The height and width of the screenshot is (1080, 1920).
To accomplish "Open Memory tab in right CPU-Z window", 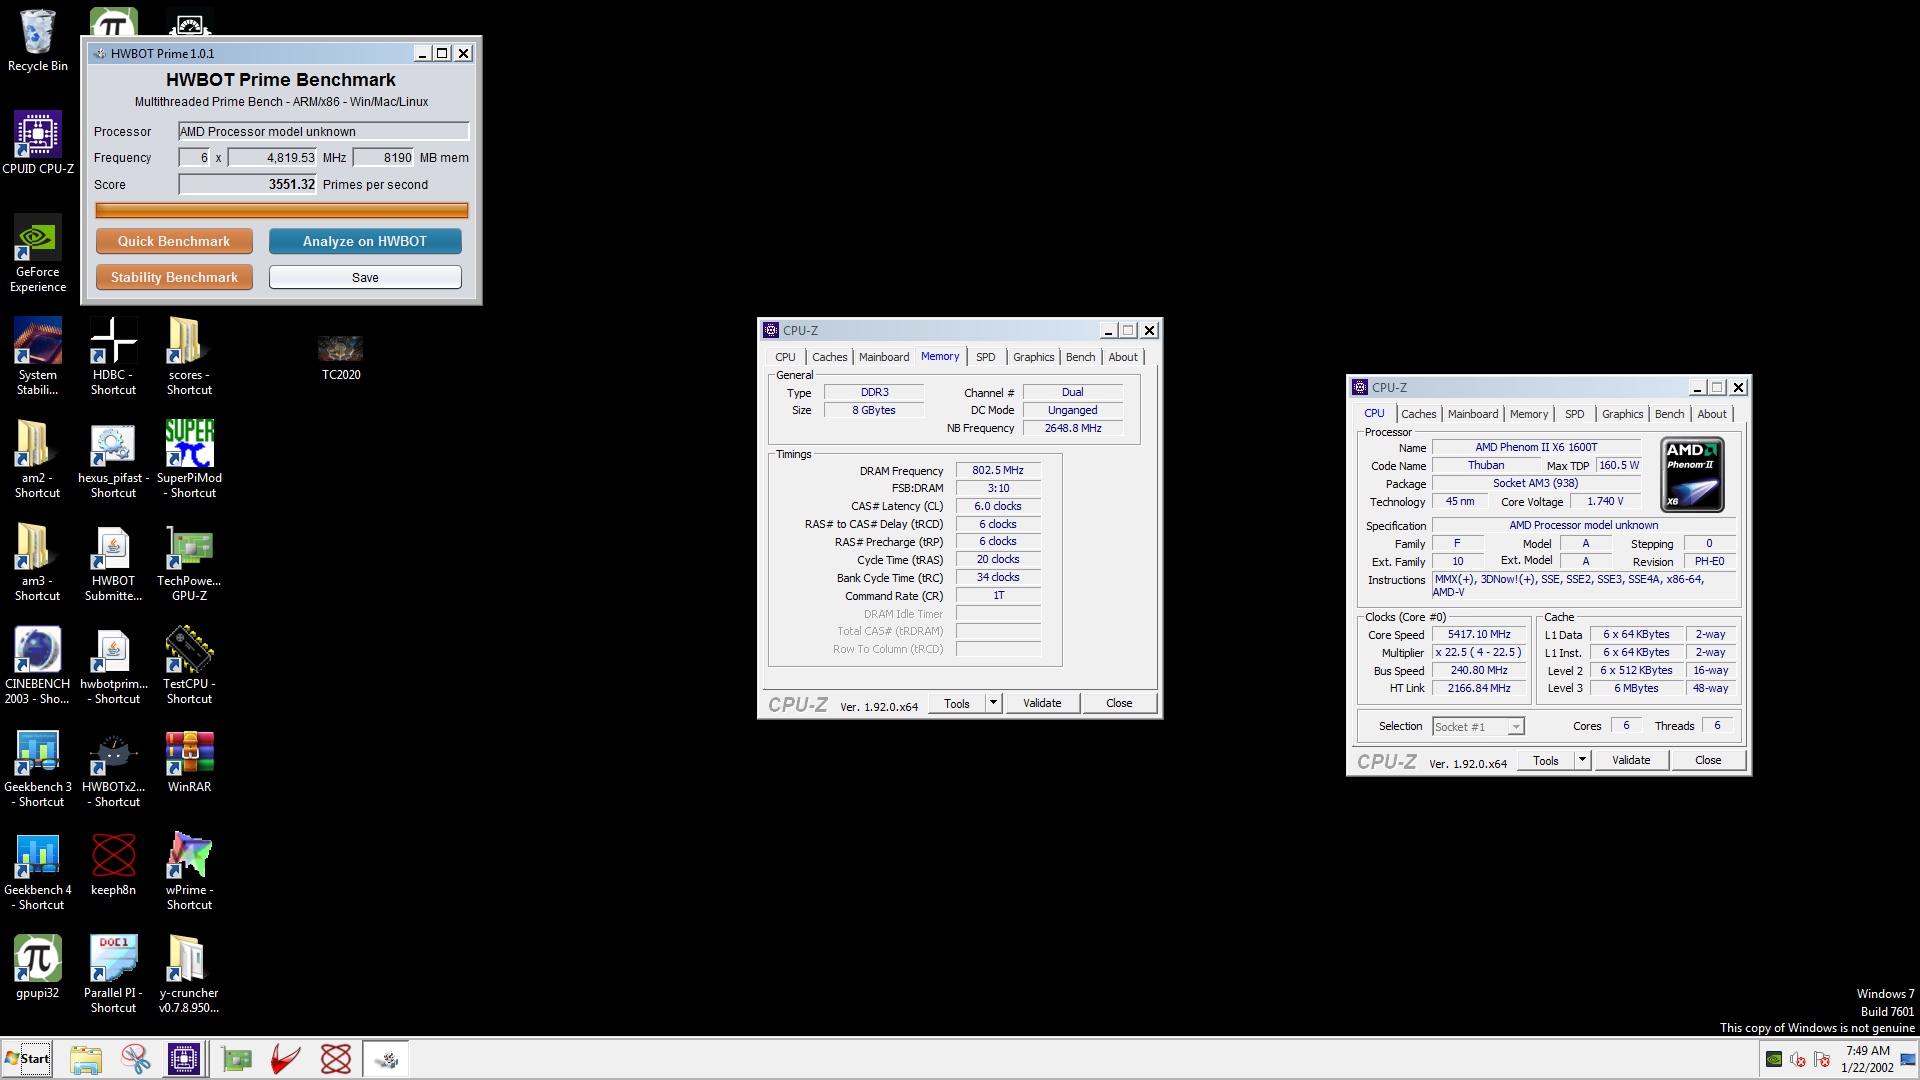I will point(1528,414).
